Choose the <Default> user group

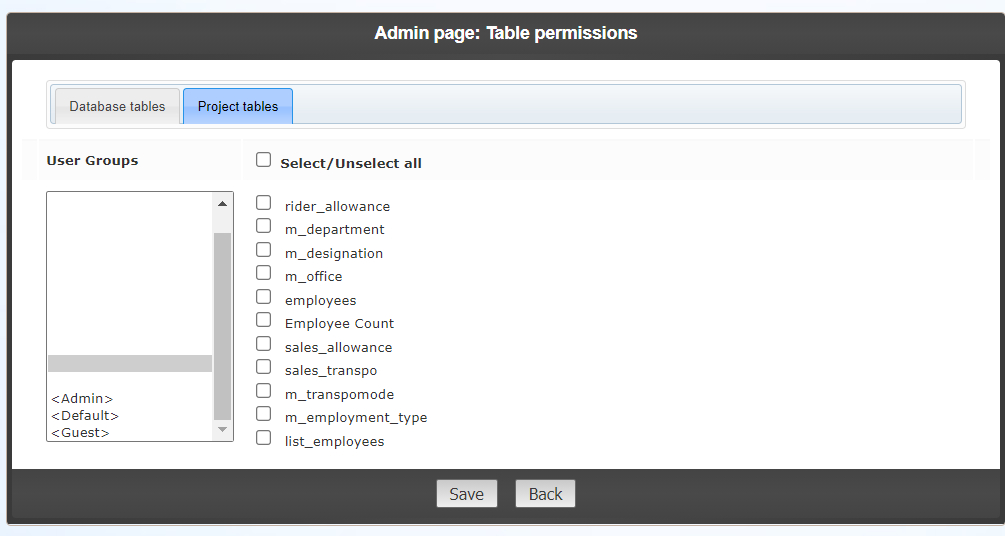pyautogui.click(x=85, y=415)
